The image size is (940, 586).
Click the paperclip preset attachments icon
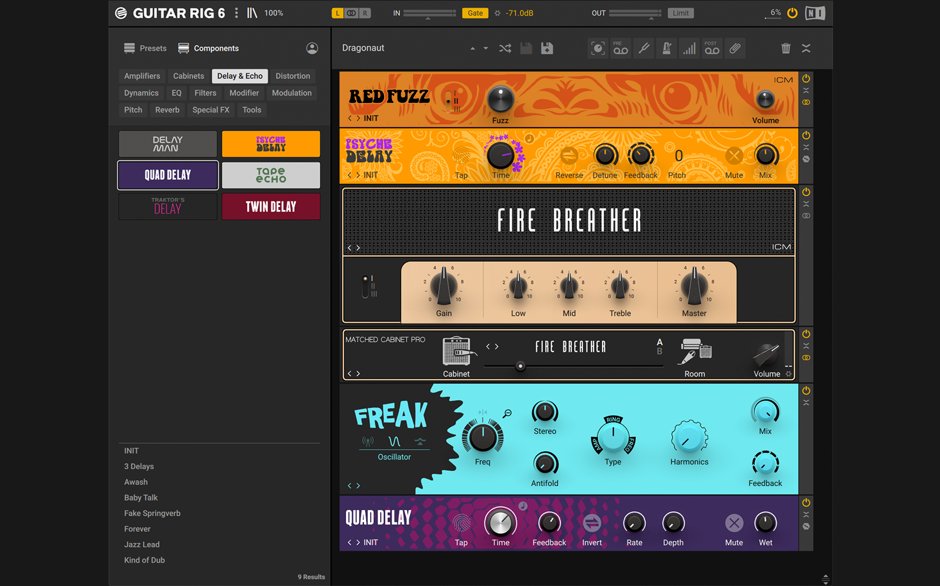click(735, 48)
